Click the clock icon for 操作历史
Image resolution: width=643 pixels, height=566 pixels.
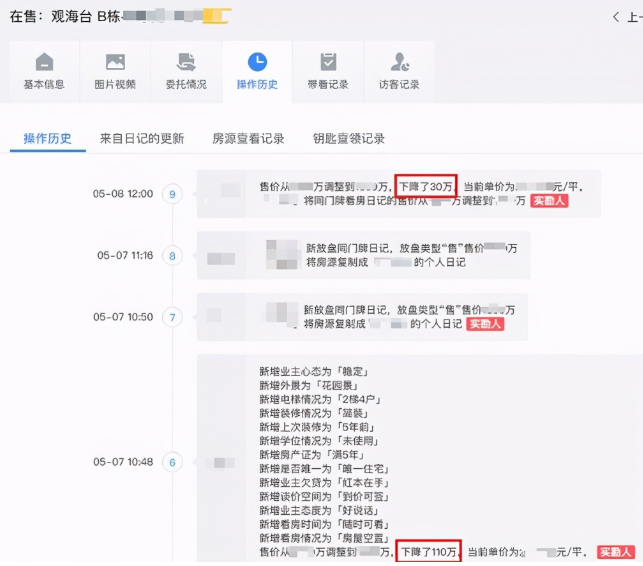[x=257, y=62]
